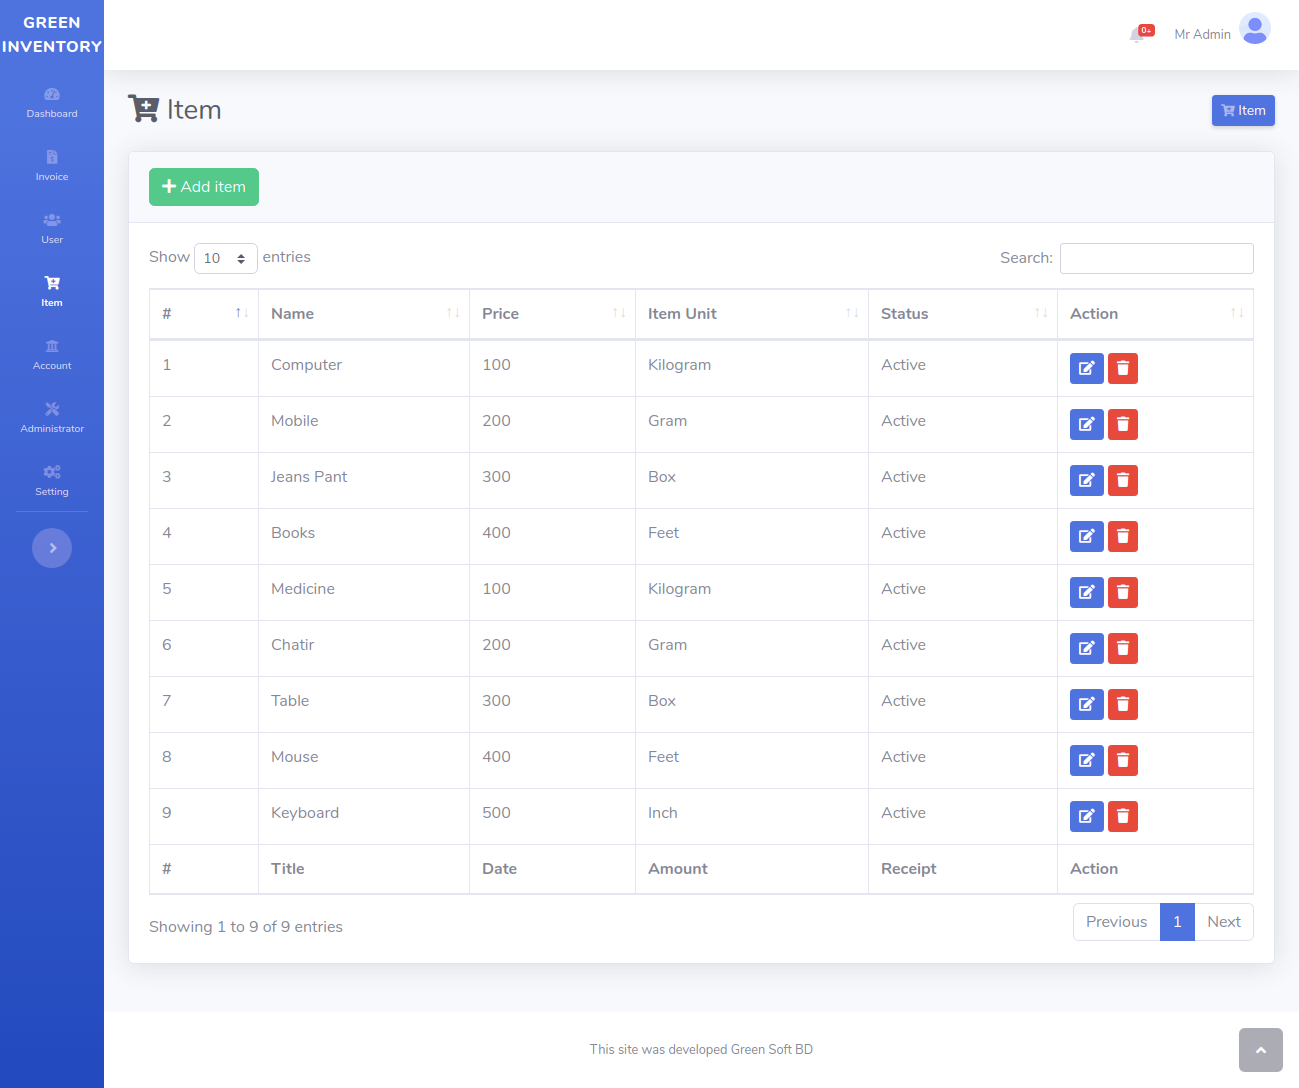Delete the Mobile item using trash icon
The image size is (1299, 1088).
click(1122, 424)
